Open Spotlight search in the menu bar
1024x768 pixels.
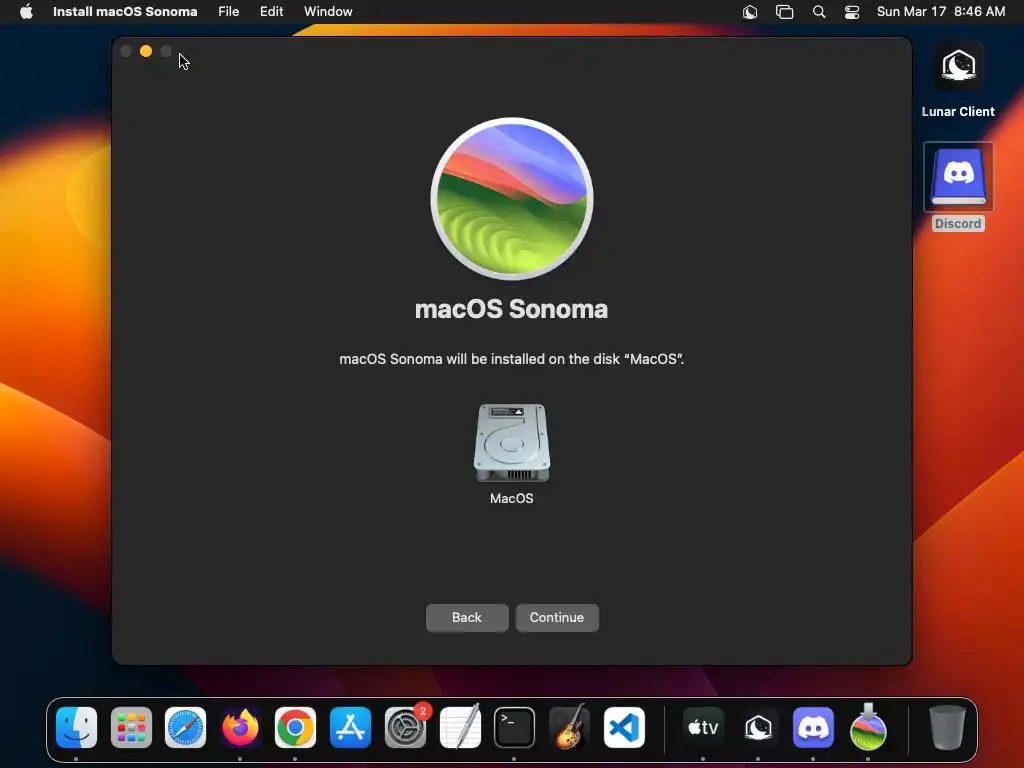coord(818,12)
